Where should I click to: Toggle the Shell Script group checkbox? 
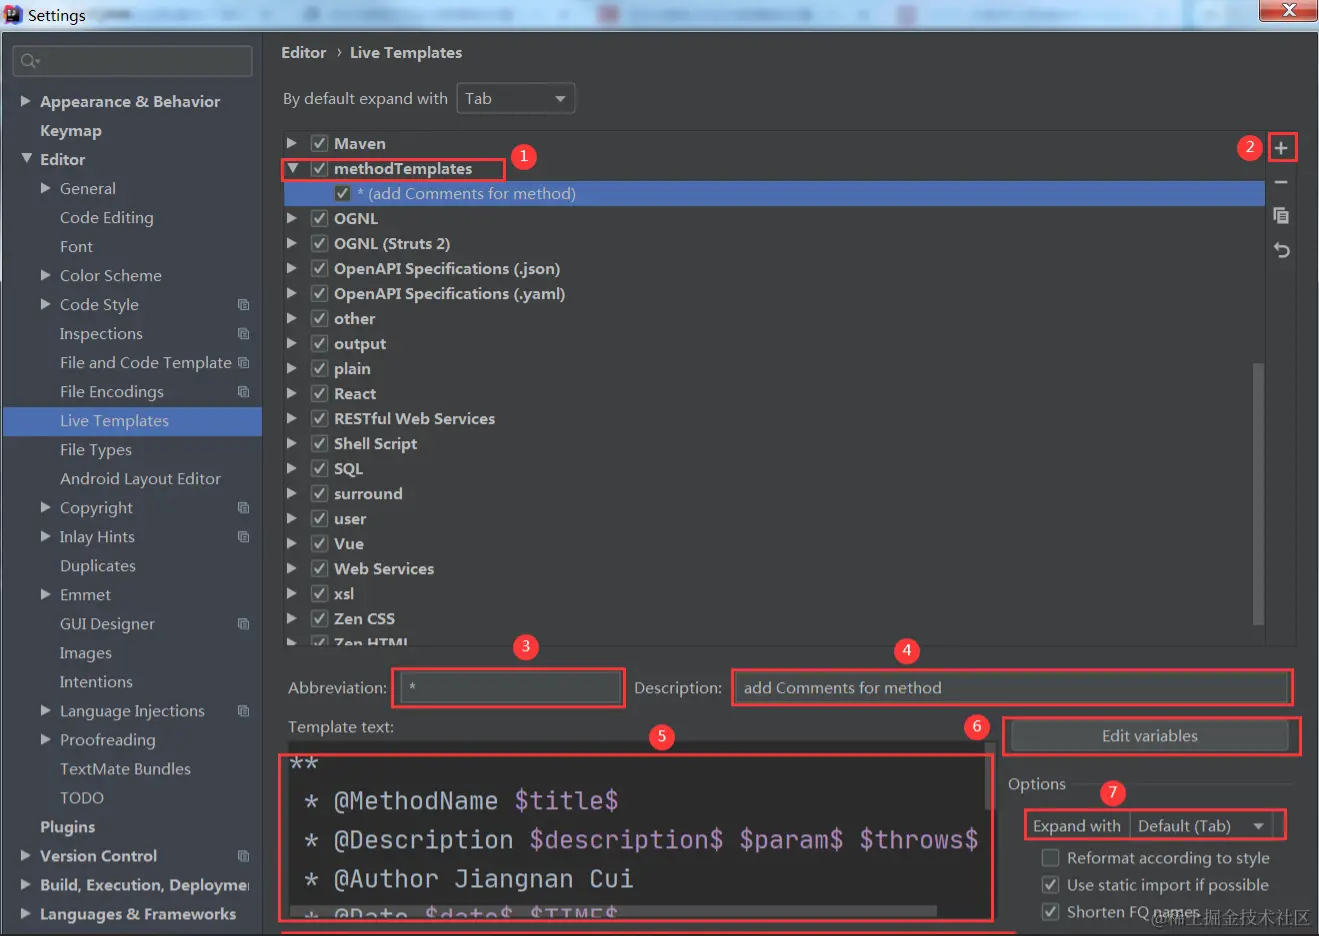319,443
